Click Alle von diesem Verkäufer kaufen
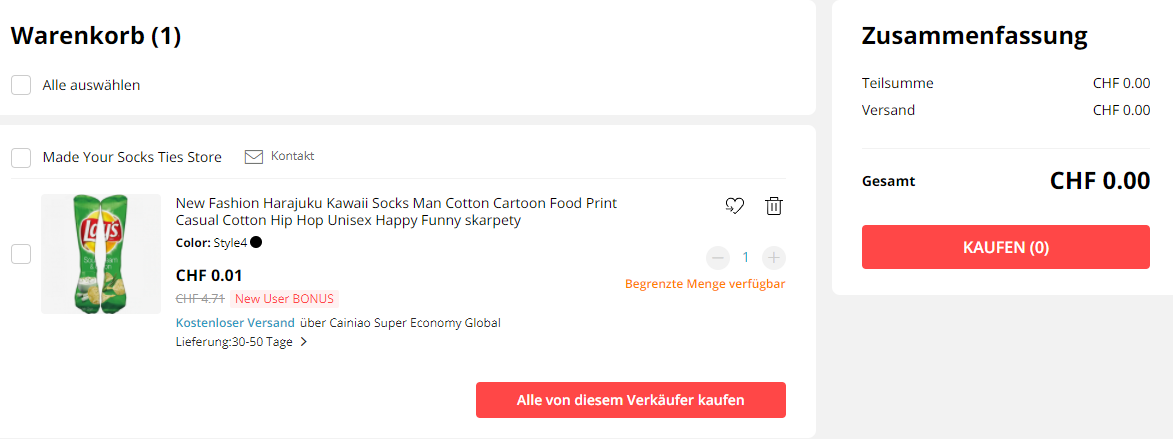Image resolution: width=1173 pixels, height=439 pixels. click(630, 400)
